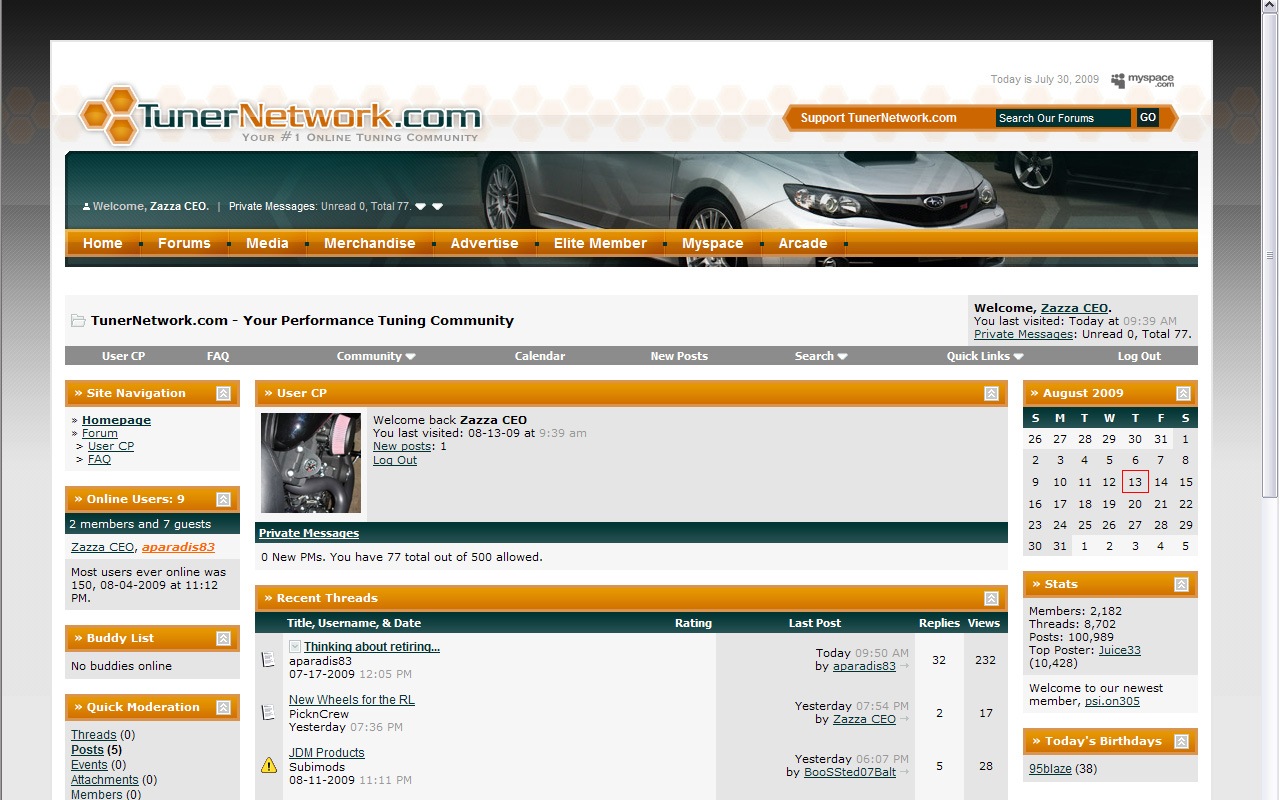Open the Merchandise menu item
Viewport: 1280px width, 800px height.
coord(369,243)
